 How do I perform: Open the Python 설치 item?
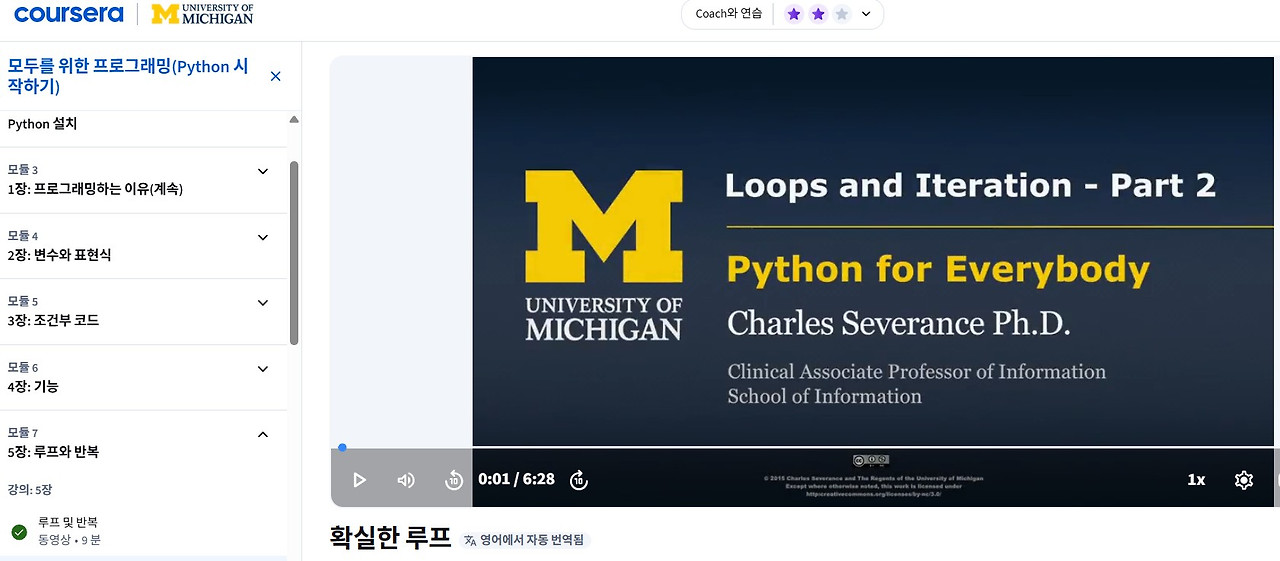42,124
